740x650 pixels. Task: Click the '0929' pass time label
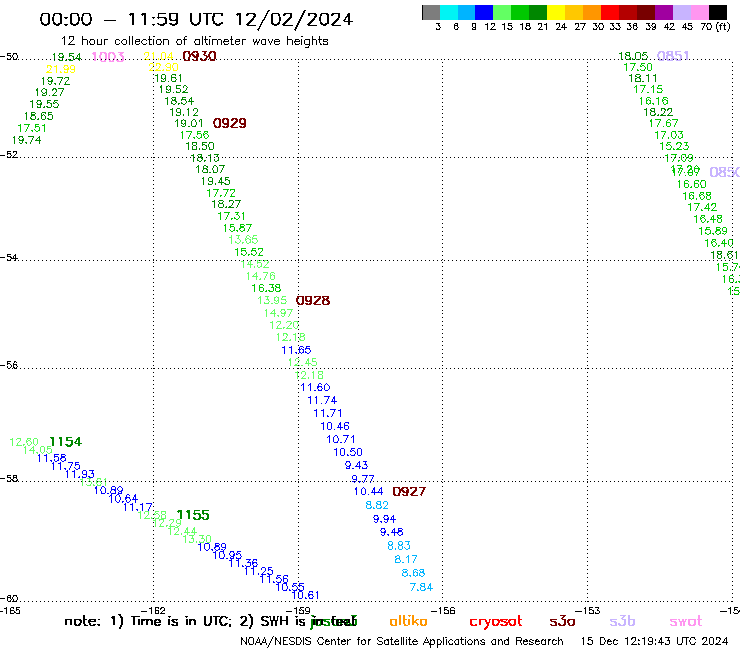tap(229, 123)
